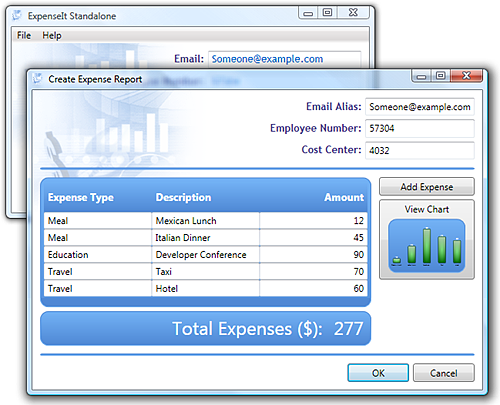Viewport: 500px width, 405px height.
Task: Click the Meal cell beside Italian Dinner
Action: click(x=98, y=238)
